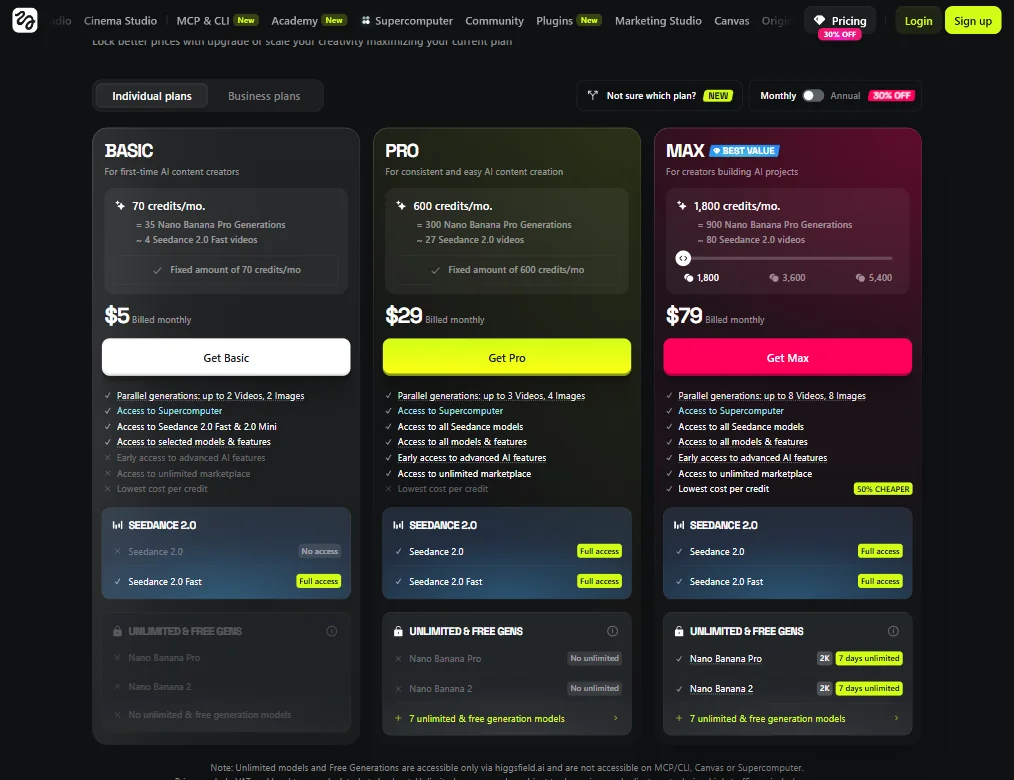This screenshot has width=1014, height=780.
Task: Click the lock icon in Pro Unlimited & Free Gens
Action: pyautogui.click(x=398, y=631)
